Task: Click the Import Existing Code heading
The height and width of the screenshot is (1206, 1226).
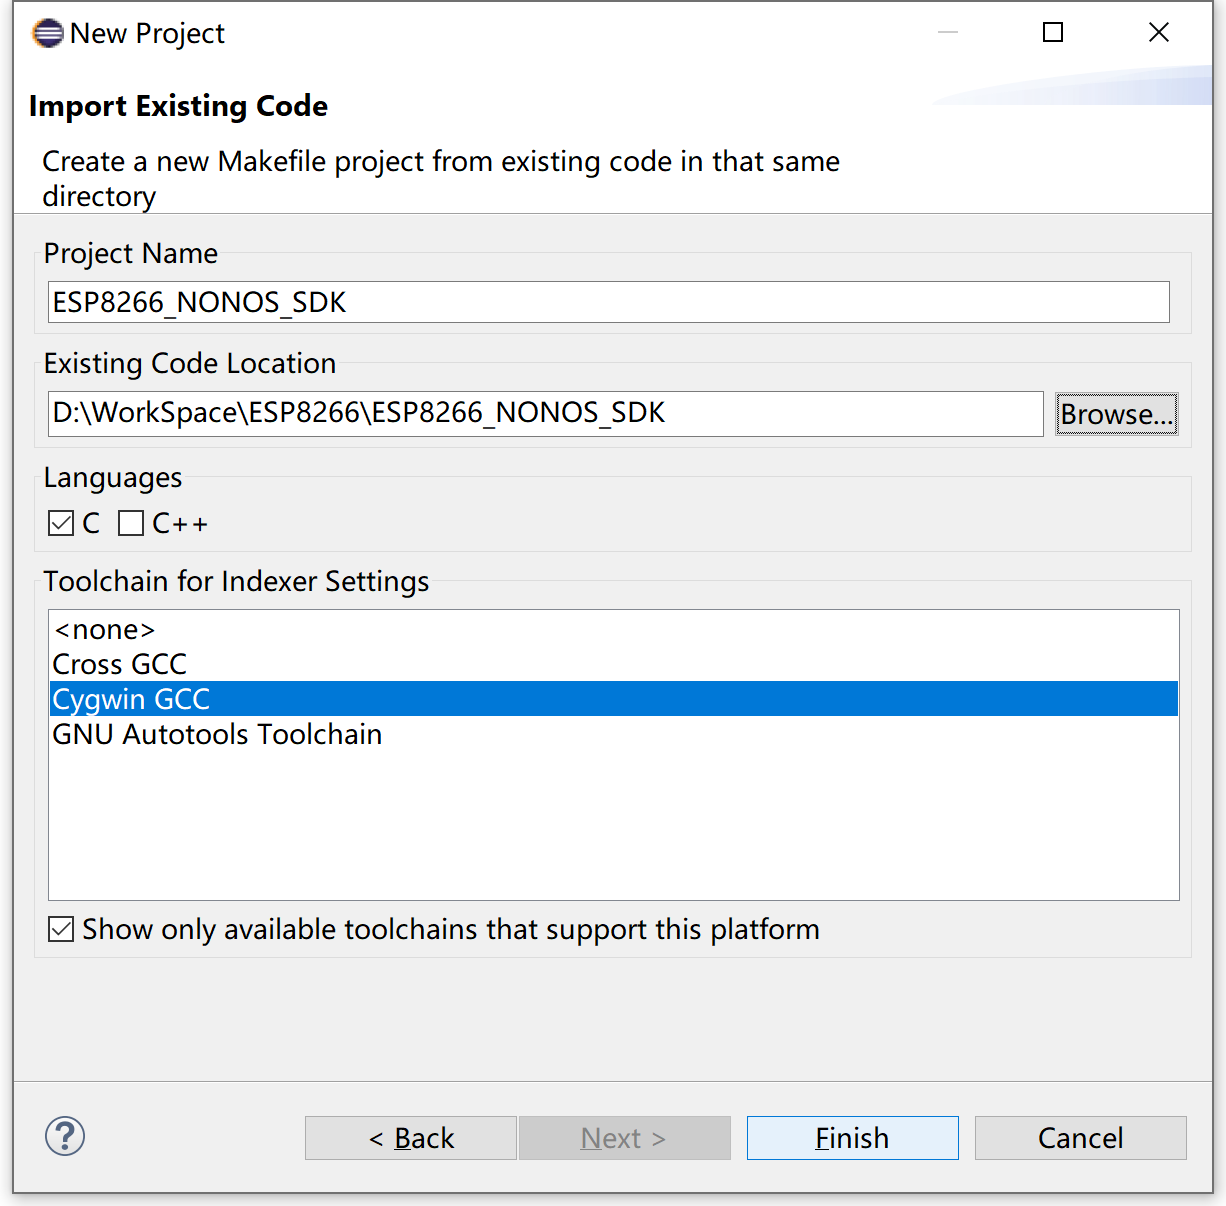Action: (x=178, y=106)
